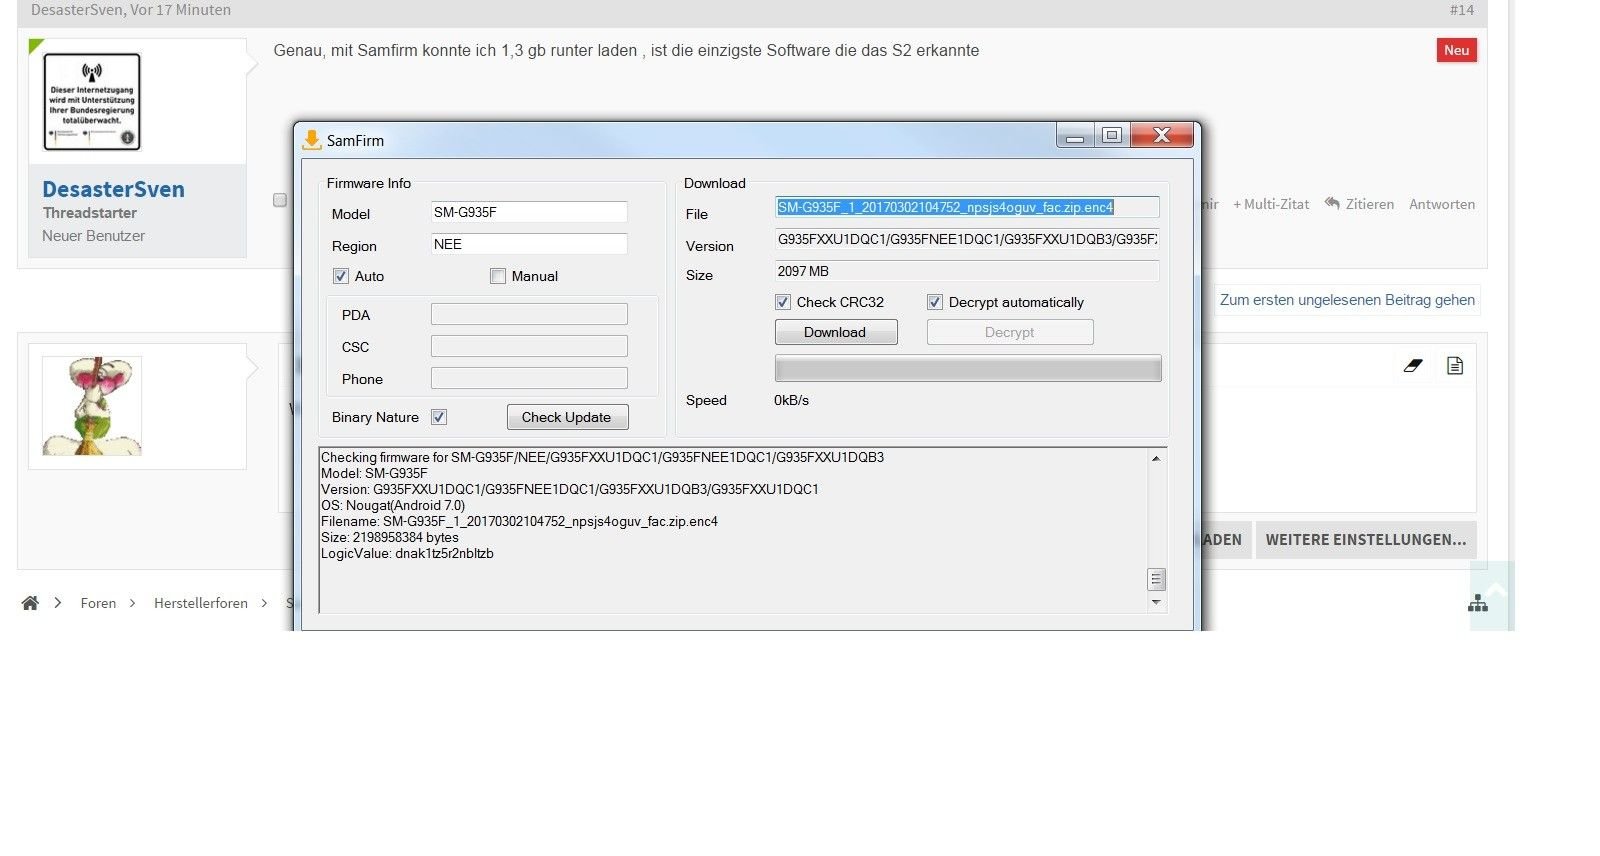1600x856 pixels.
Task: Open DesasterSven username profile link
Action: (x=113, y=189)
